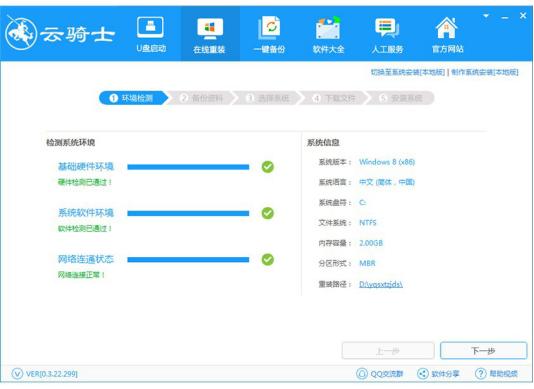Click 制作系统安装[本地版] link

(x=485, y=72)
